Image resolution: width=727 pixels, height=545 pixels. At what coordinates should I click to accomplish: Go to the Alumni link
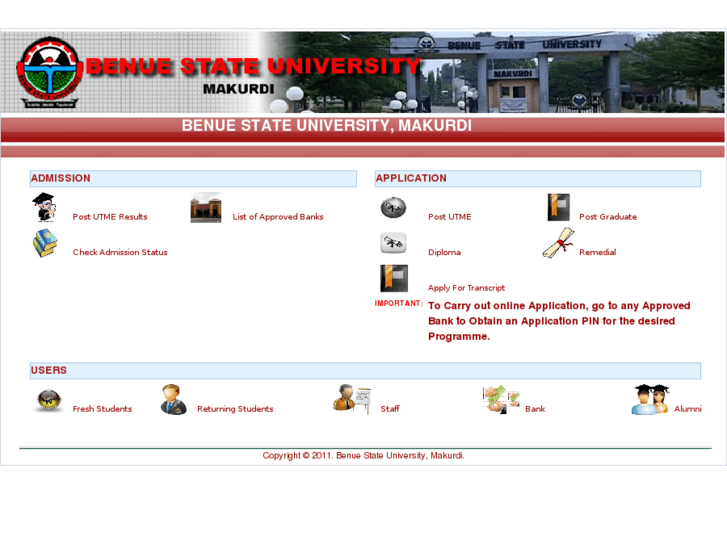tap(688, 409)
